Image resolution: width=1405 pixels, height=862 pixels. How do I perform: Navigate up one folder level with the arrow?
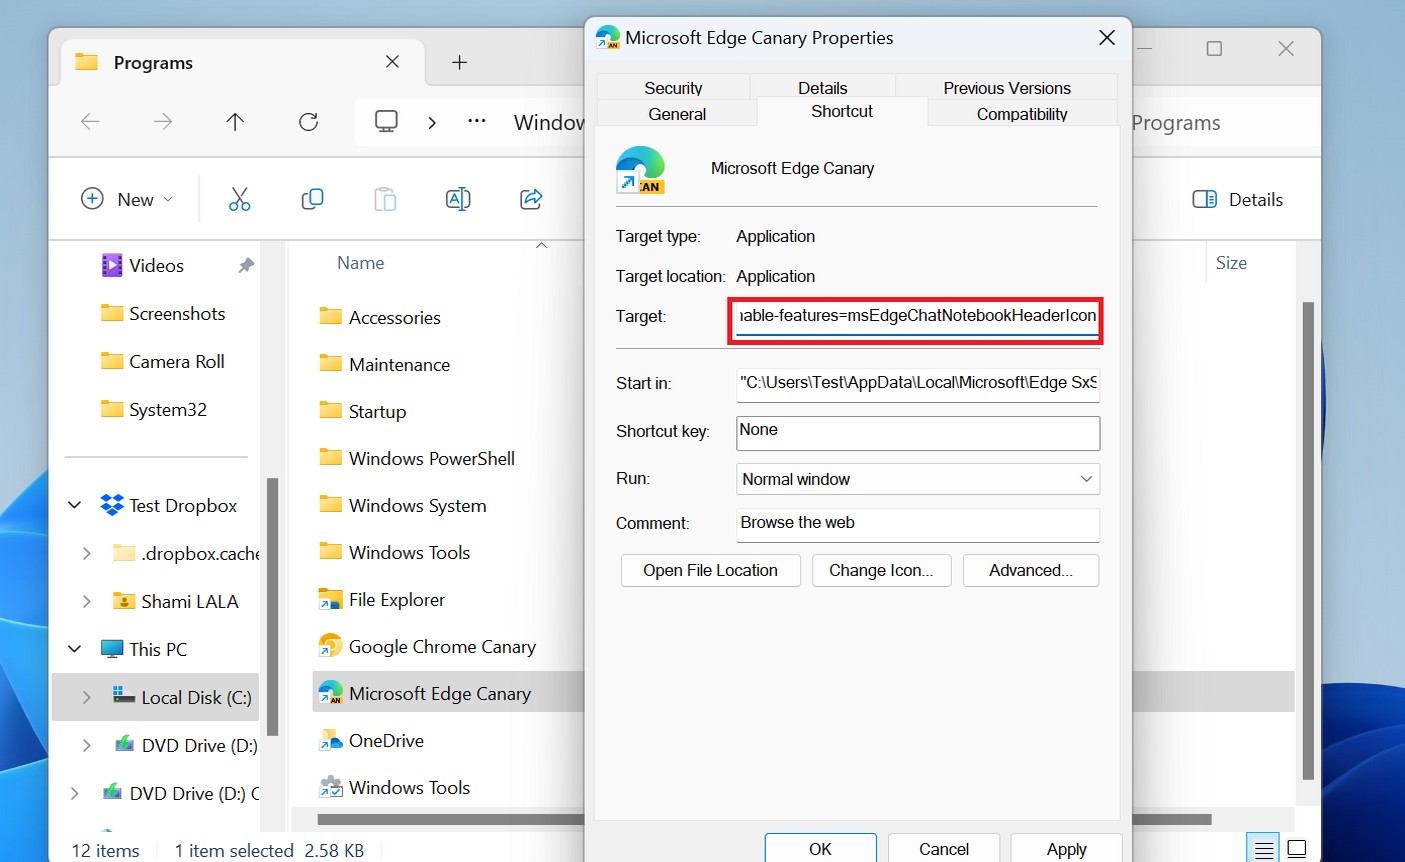coord(234,122)
